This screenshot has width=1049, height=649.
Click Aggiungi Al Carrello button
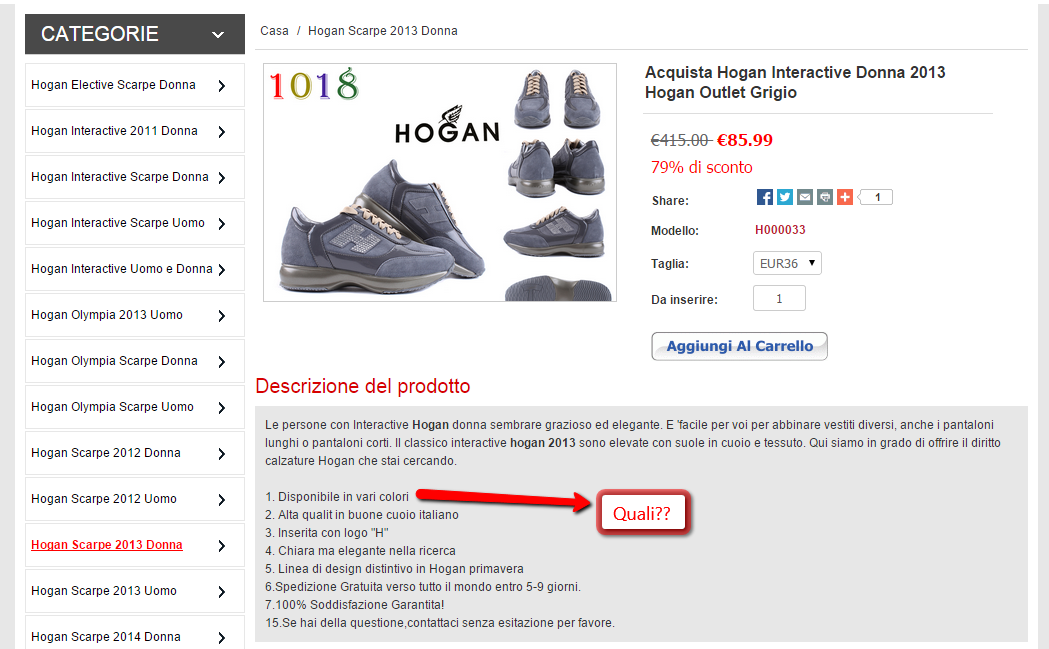click(739, 346)
